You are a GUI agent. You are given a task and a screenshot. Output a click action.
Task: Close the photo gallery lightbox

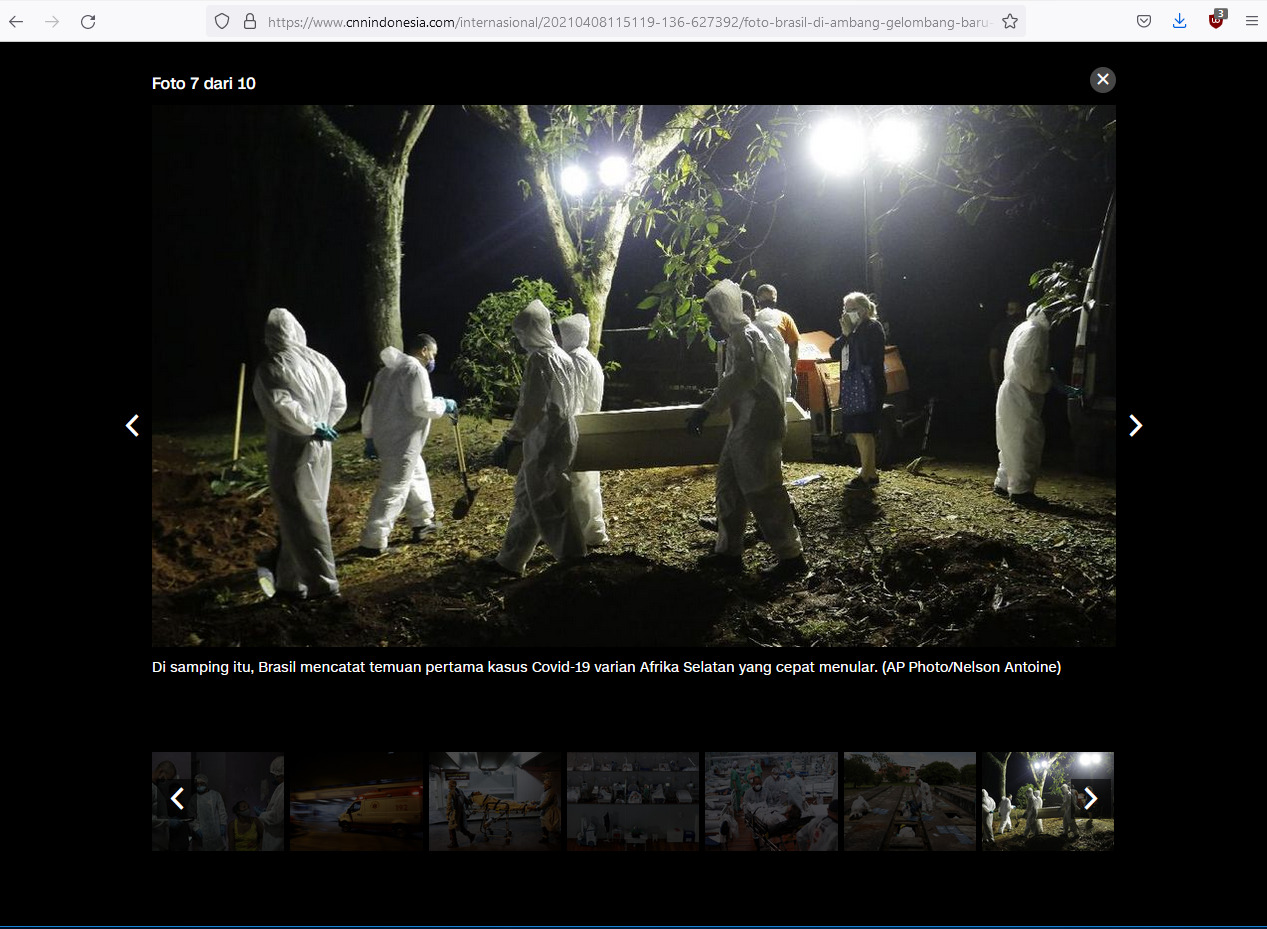coord(1102,80)
